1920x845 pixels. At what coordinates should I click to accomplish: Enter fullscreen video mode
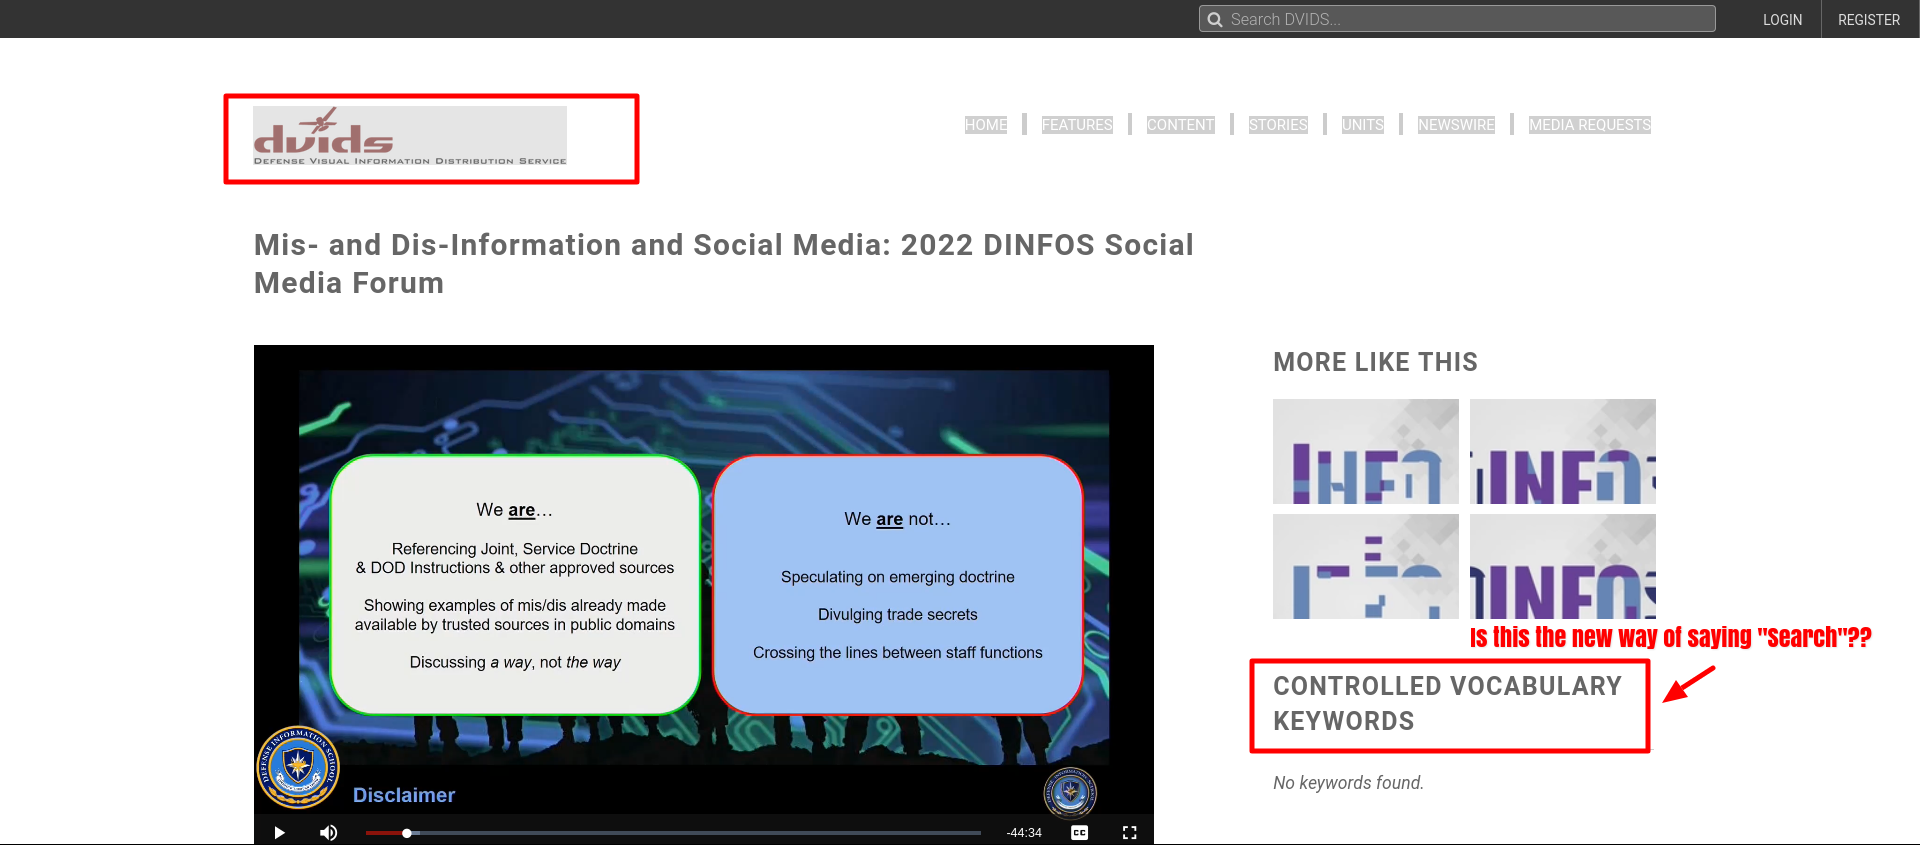point(1130,832)
